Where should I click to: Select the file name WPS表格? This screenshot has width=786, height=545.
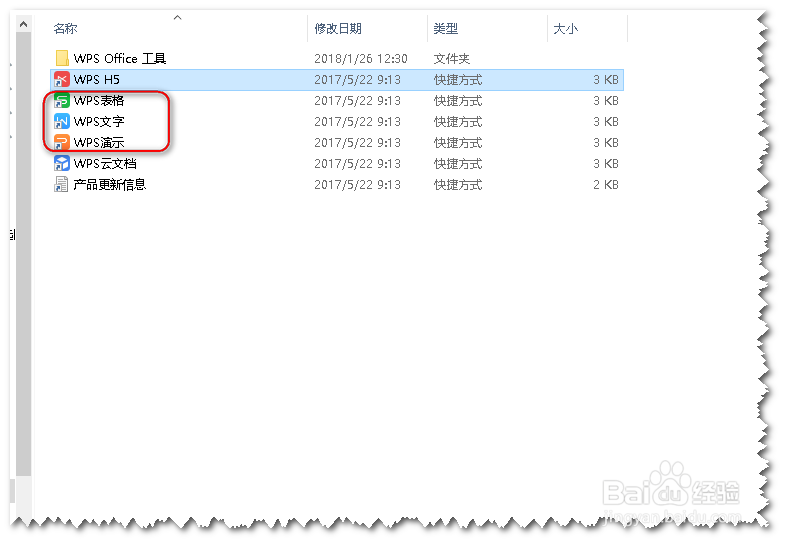click(99, 101)
